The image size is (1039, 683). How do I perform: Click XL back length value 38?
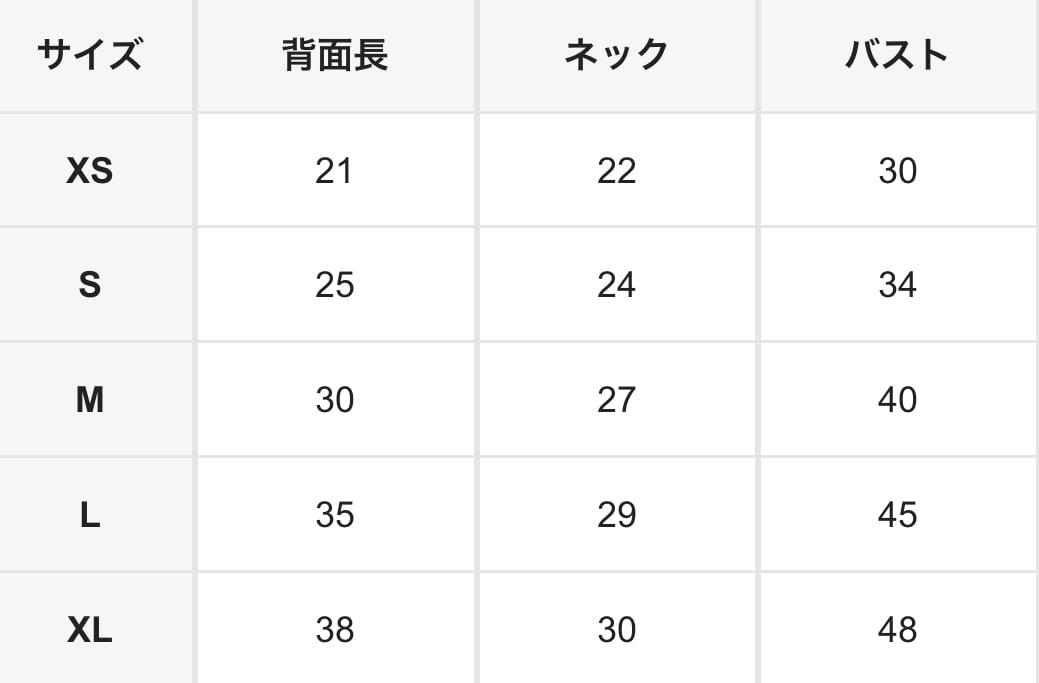(334, 630)
